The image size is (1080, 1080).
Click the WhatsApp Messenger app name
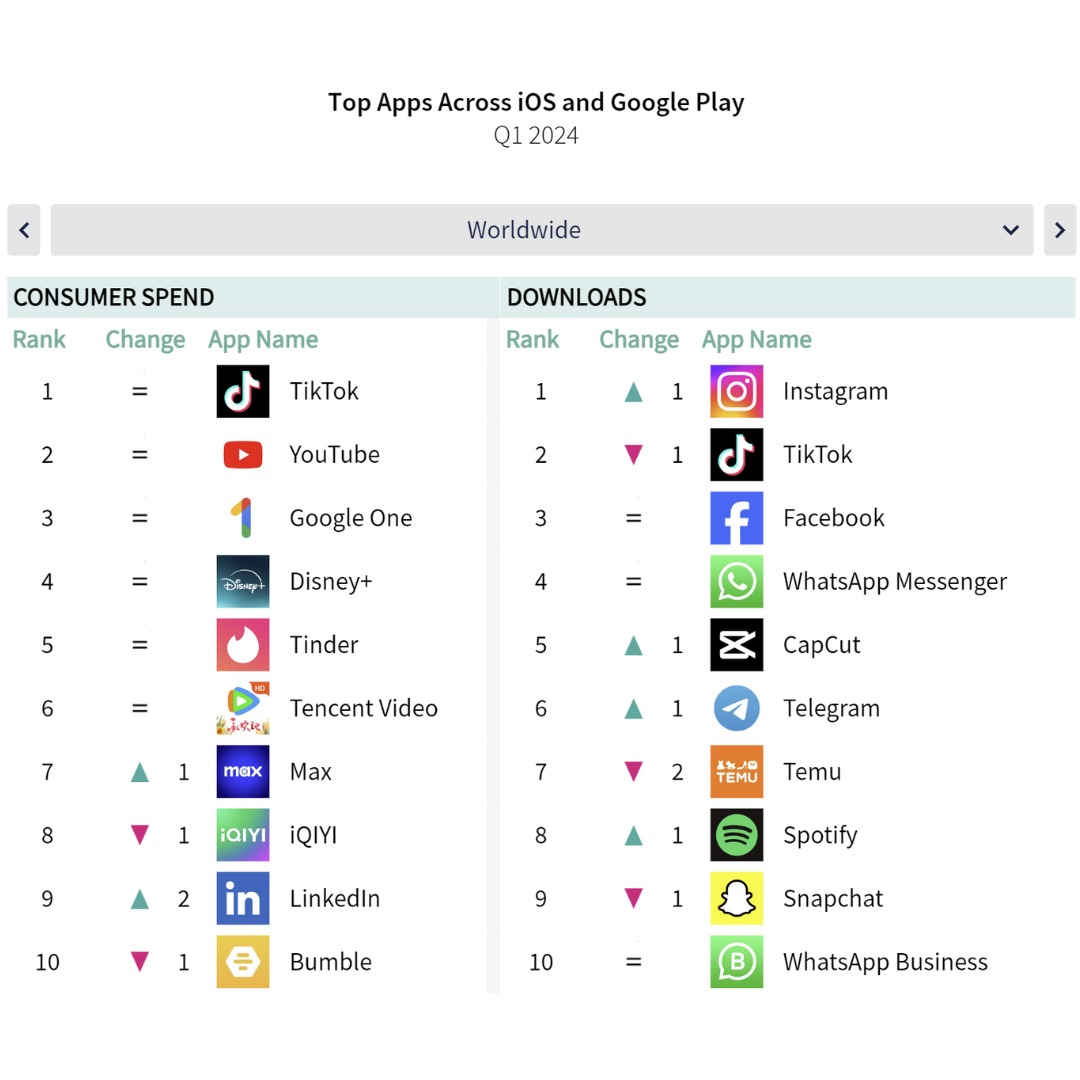click(x=895, y=582)
